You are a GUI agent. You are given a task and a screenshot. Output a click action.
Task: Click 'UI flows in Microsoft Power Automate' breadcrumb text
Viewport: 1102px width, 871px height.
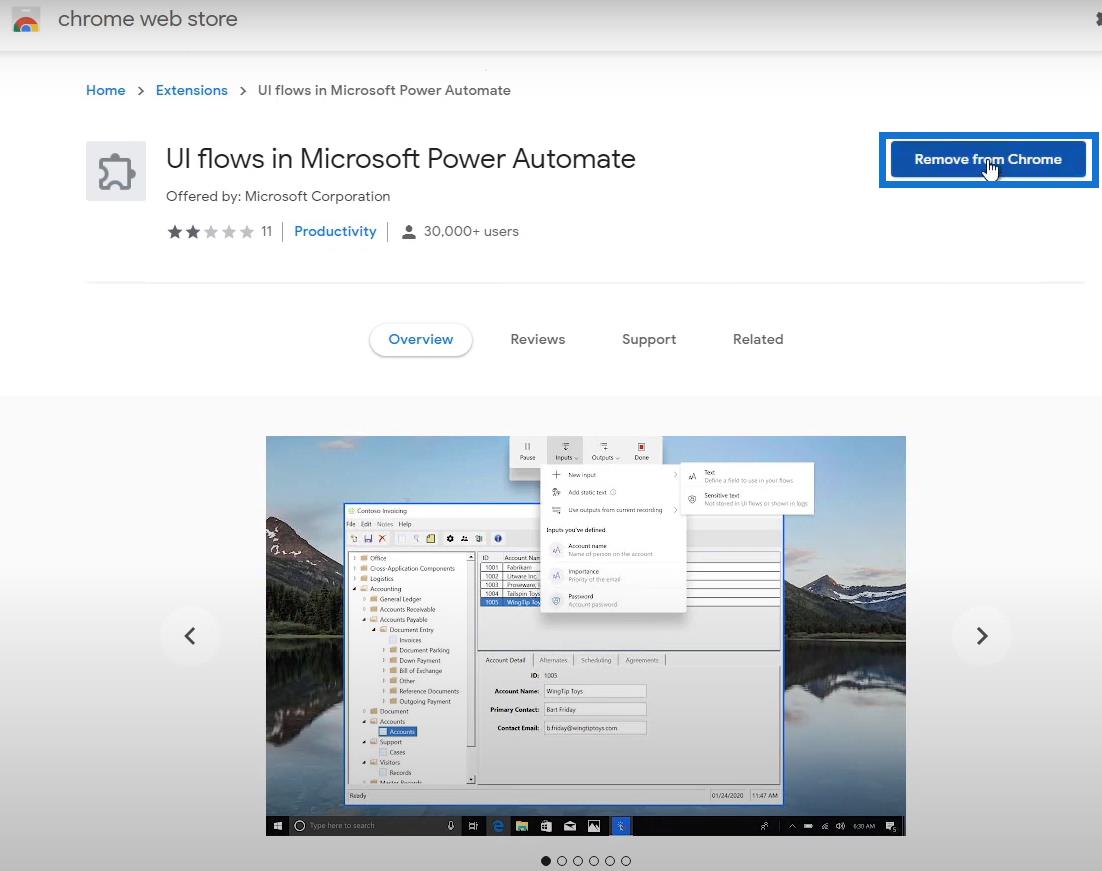pos(384,90)
